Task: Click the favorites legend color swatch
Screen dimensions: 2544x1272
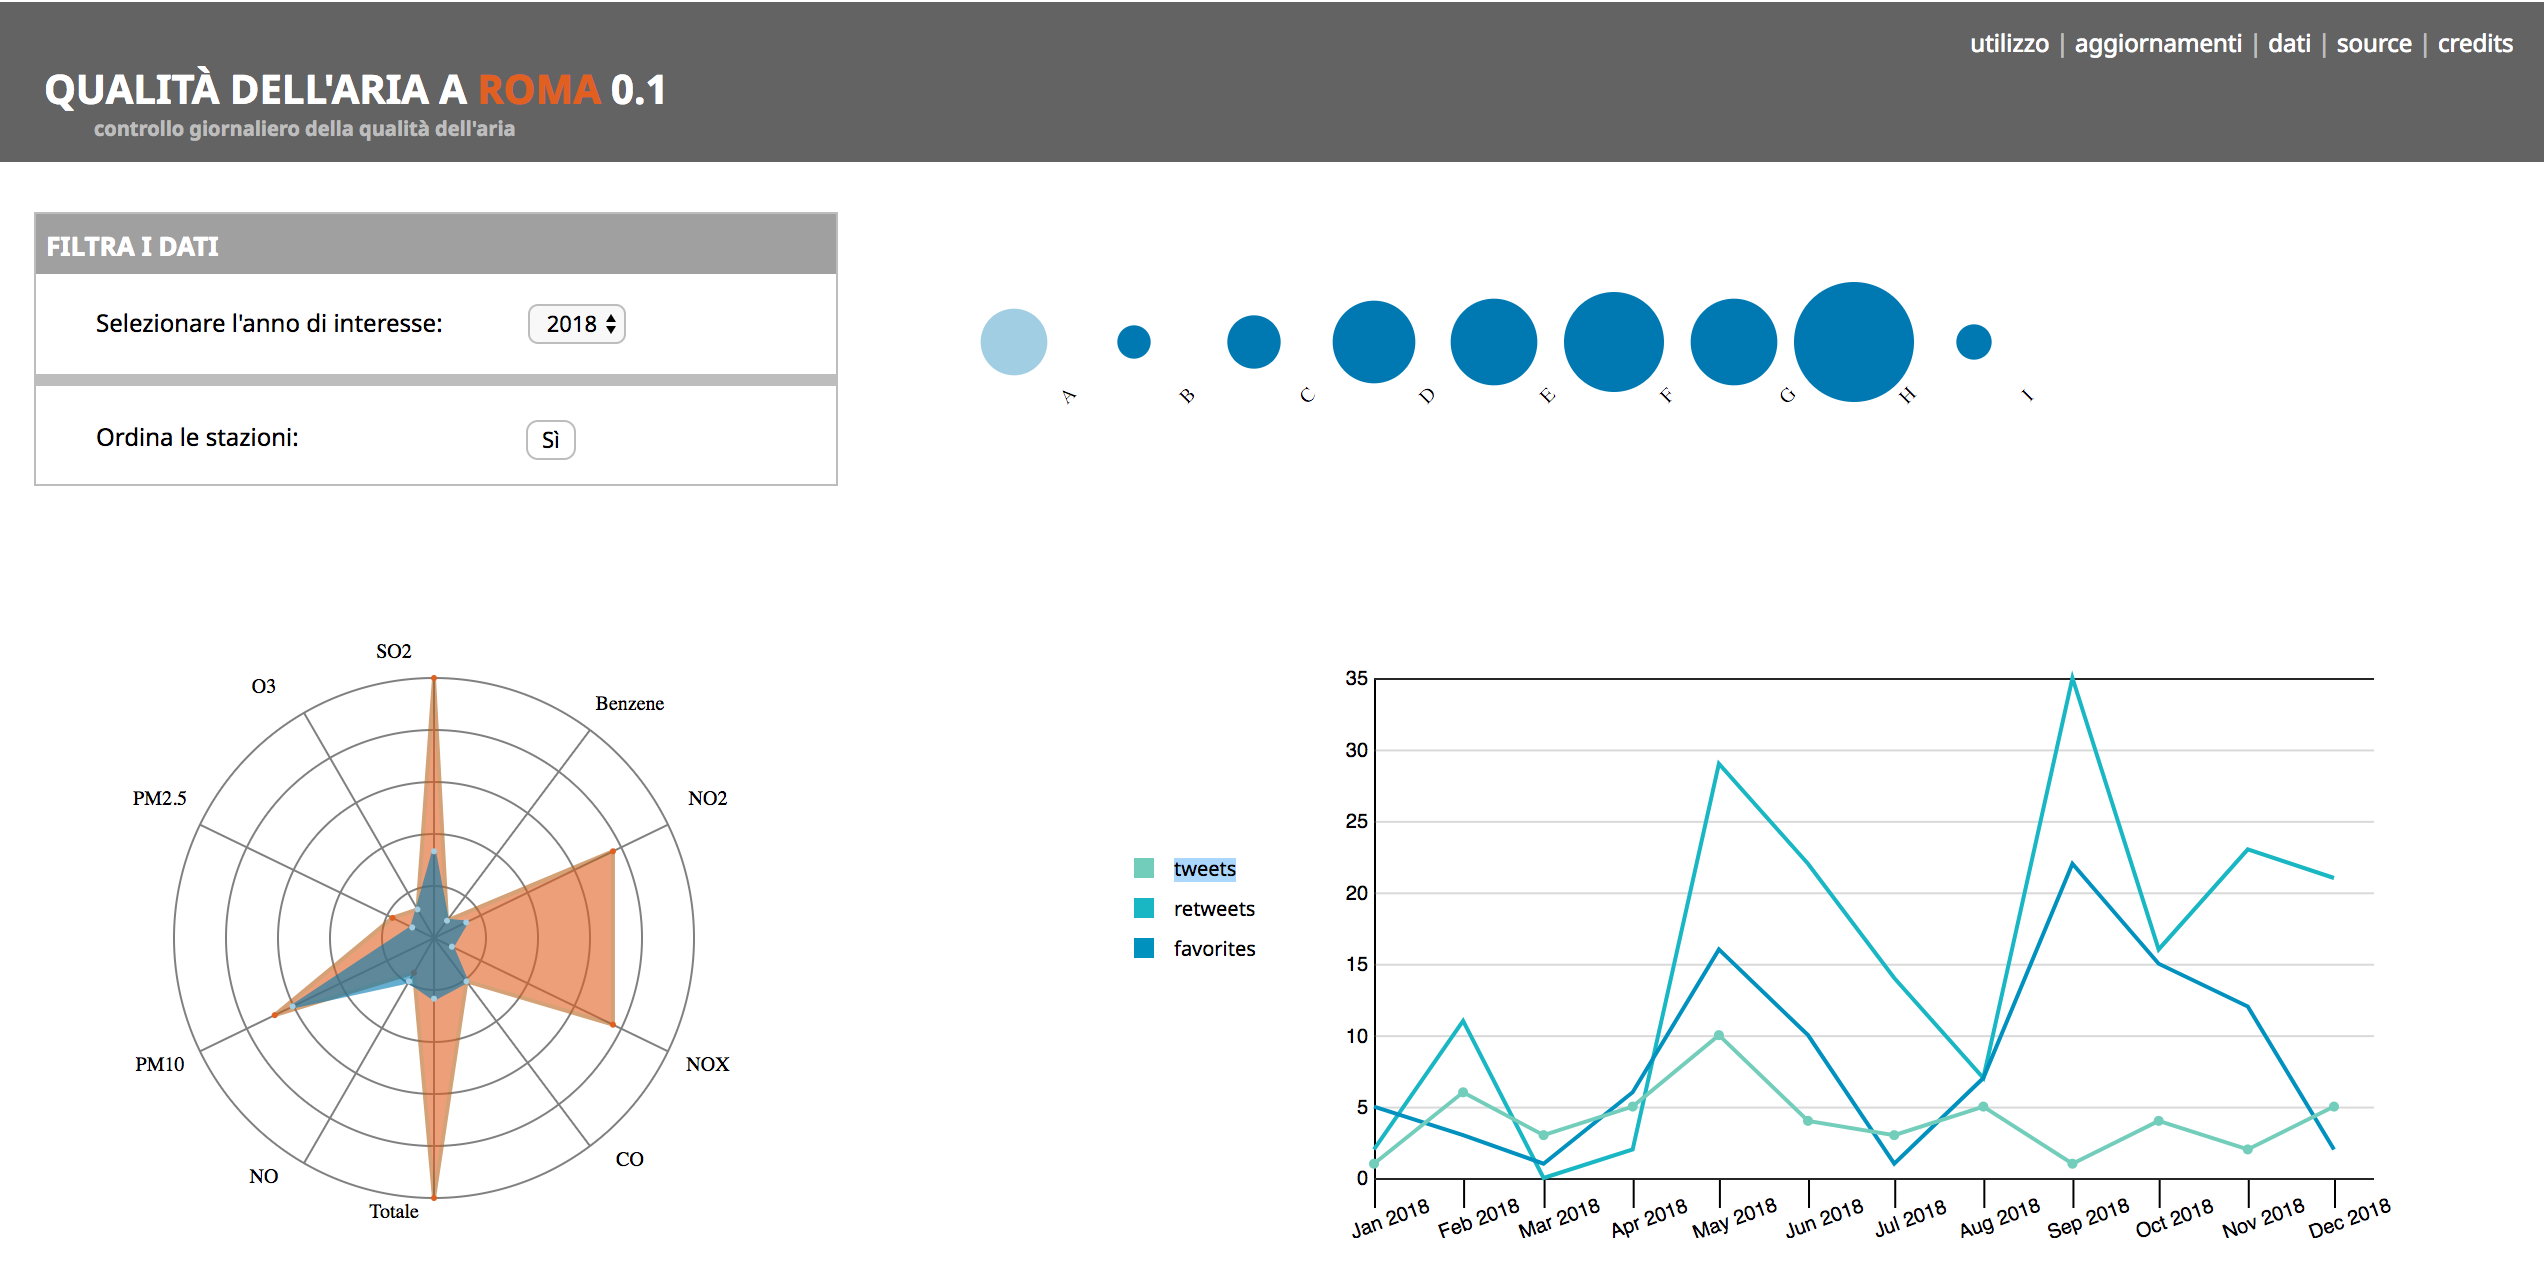Action: click(x=1144, y=948)
